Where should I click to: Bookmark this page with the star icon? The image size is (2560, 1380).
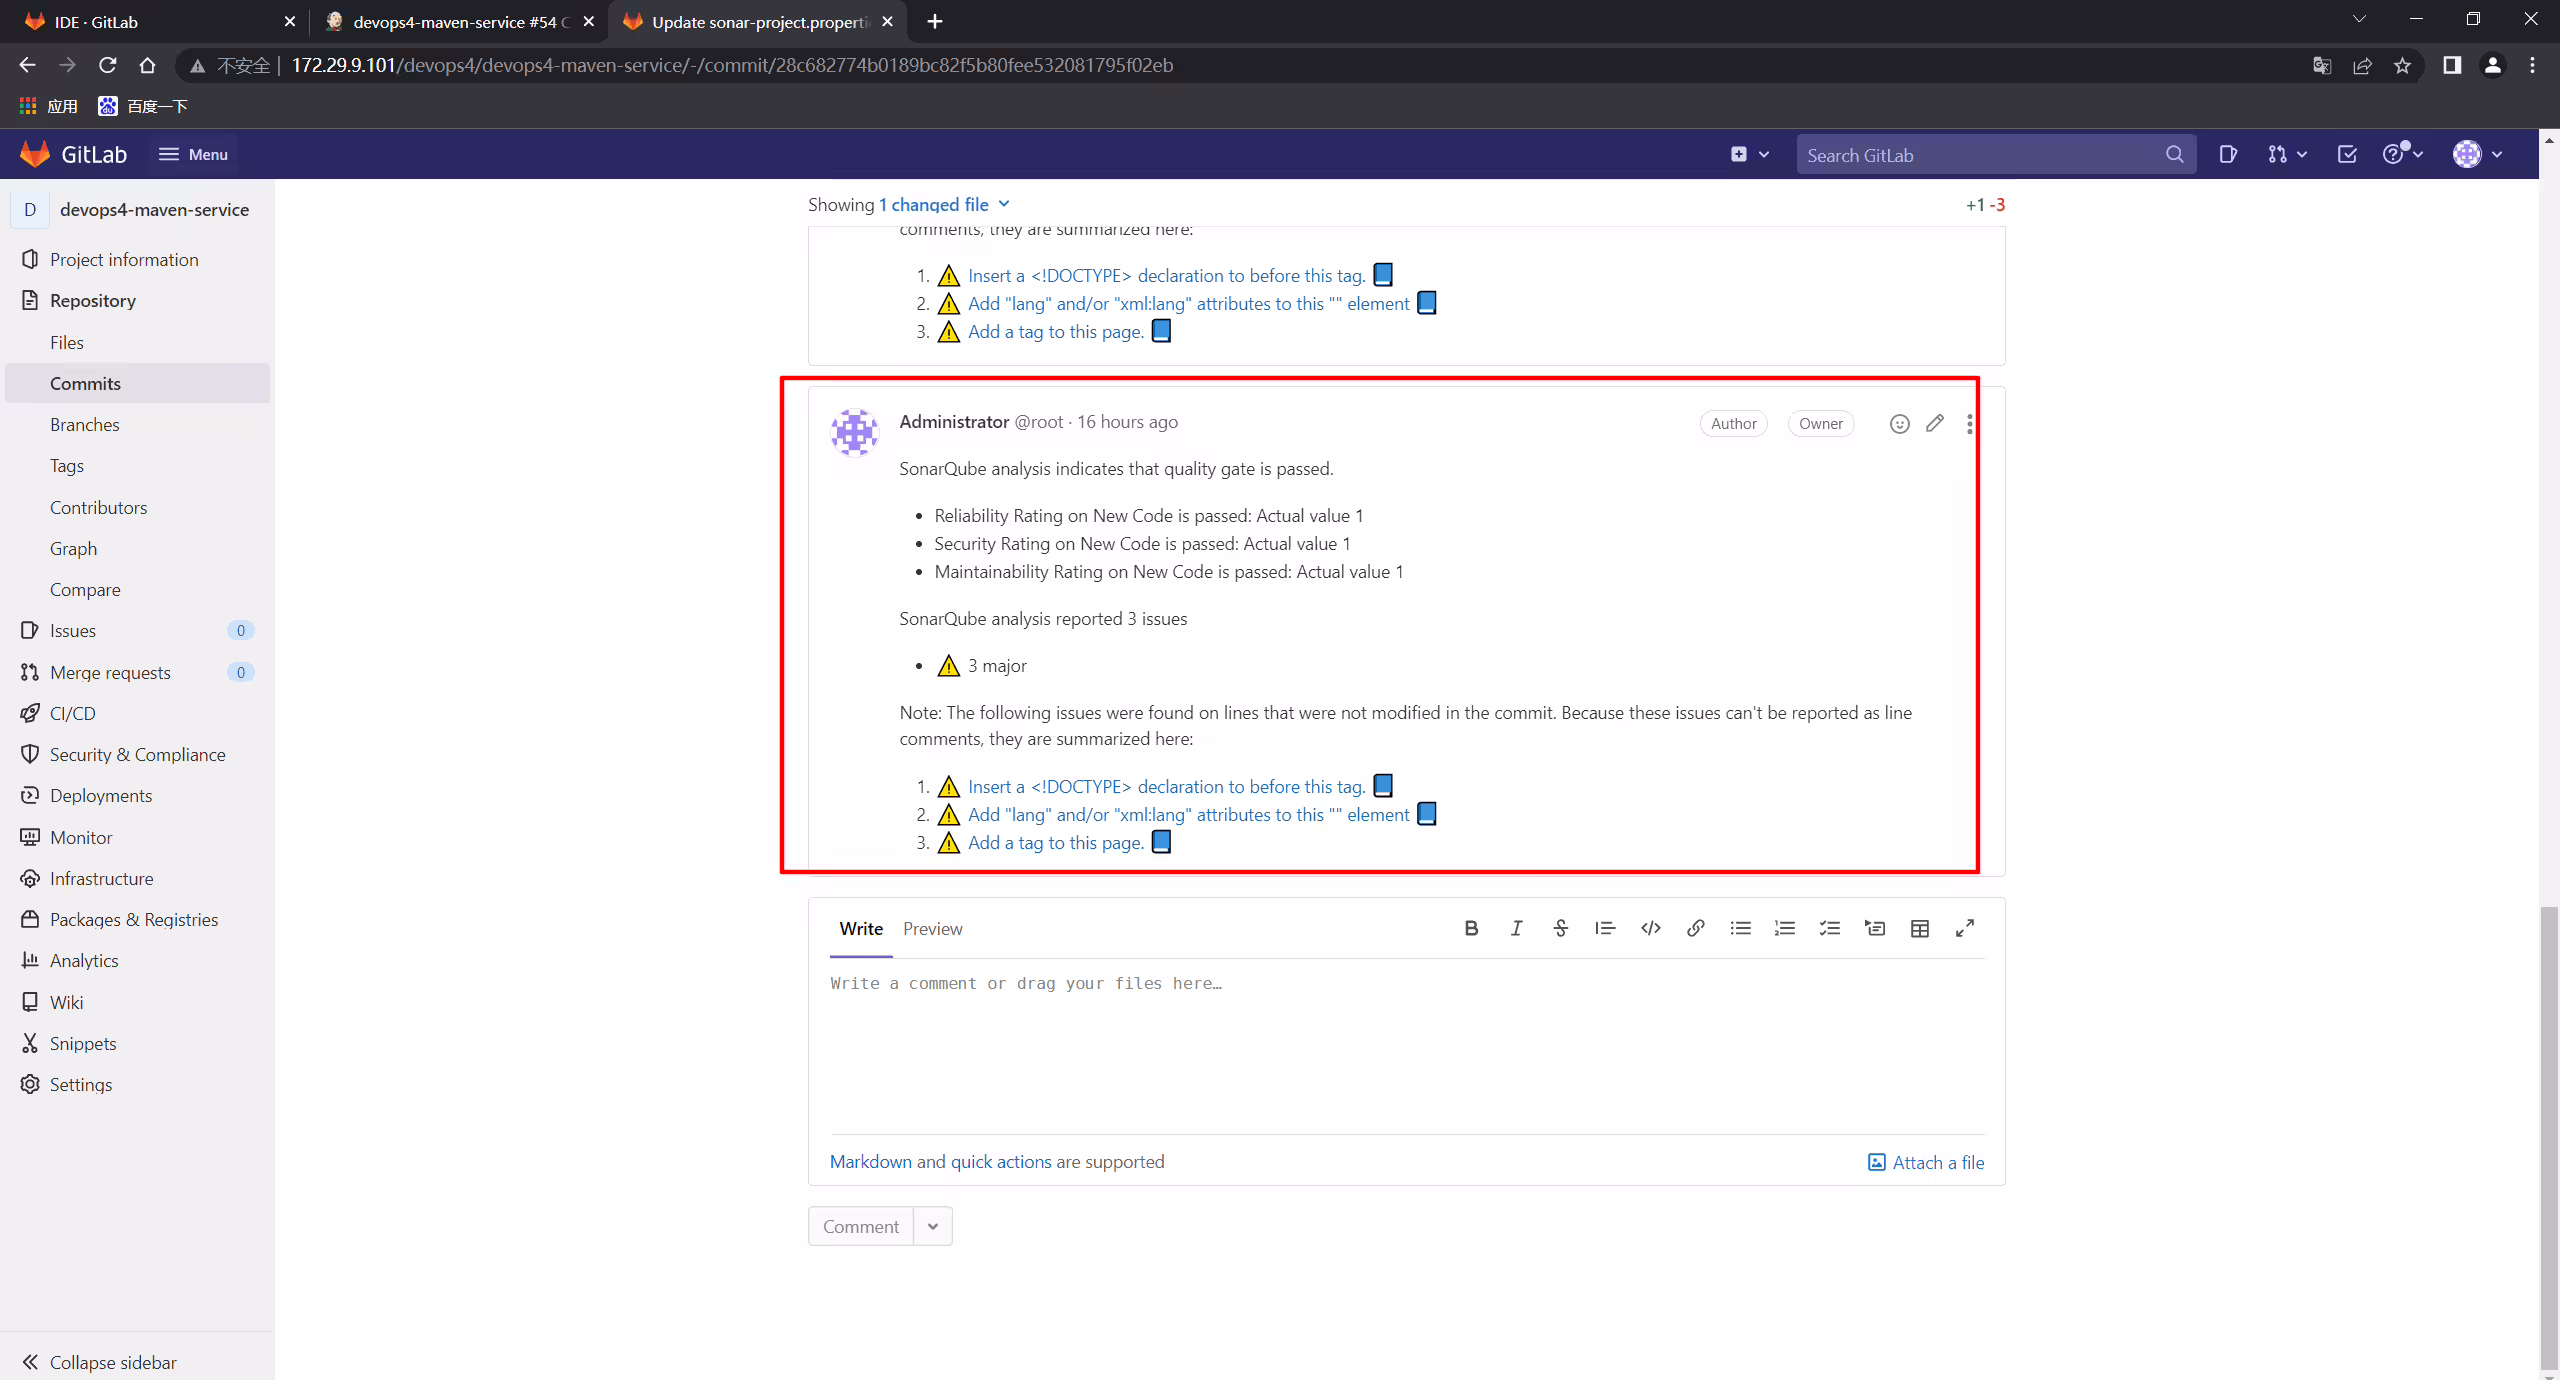tap(2402, 65)
